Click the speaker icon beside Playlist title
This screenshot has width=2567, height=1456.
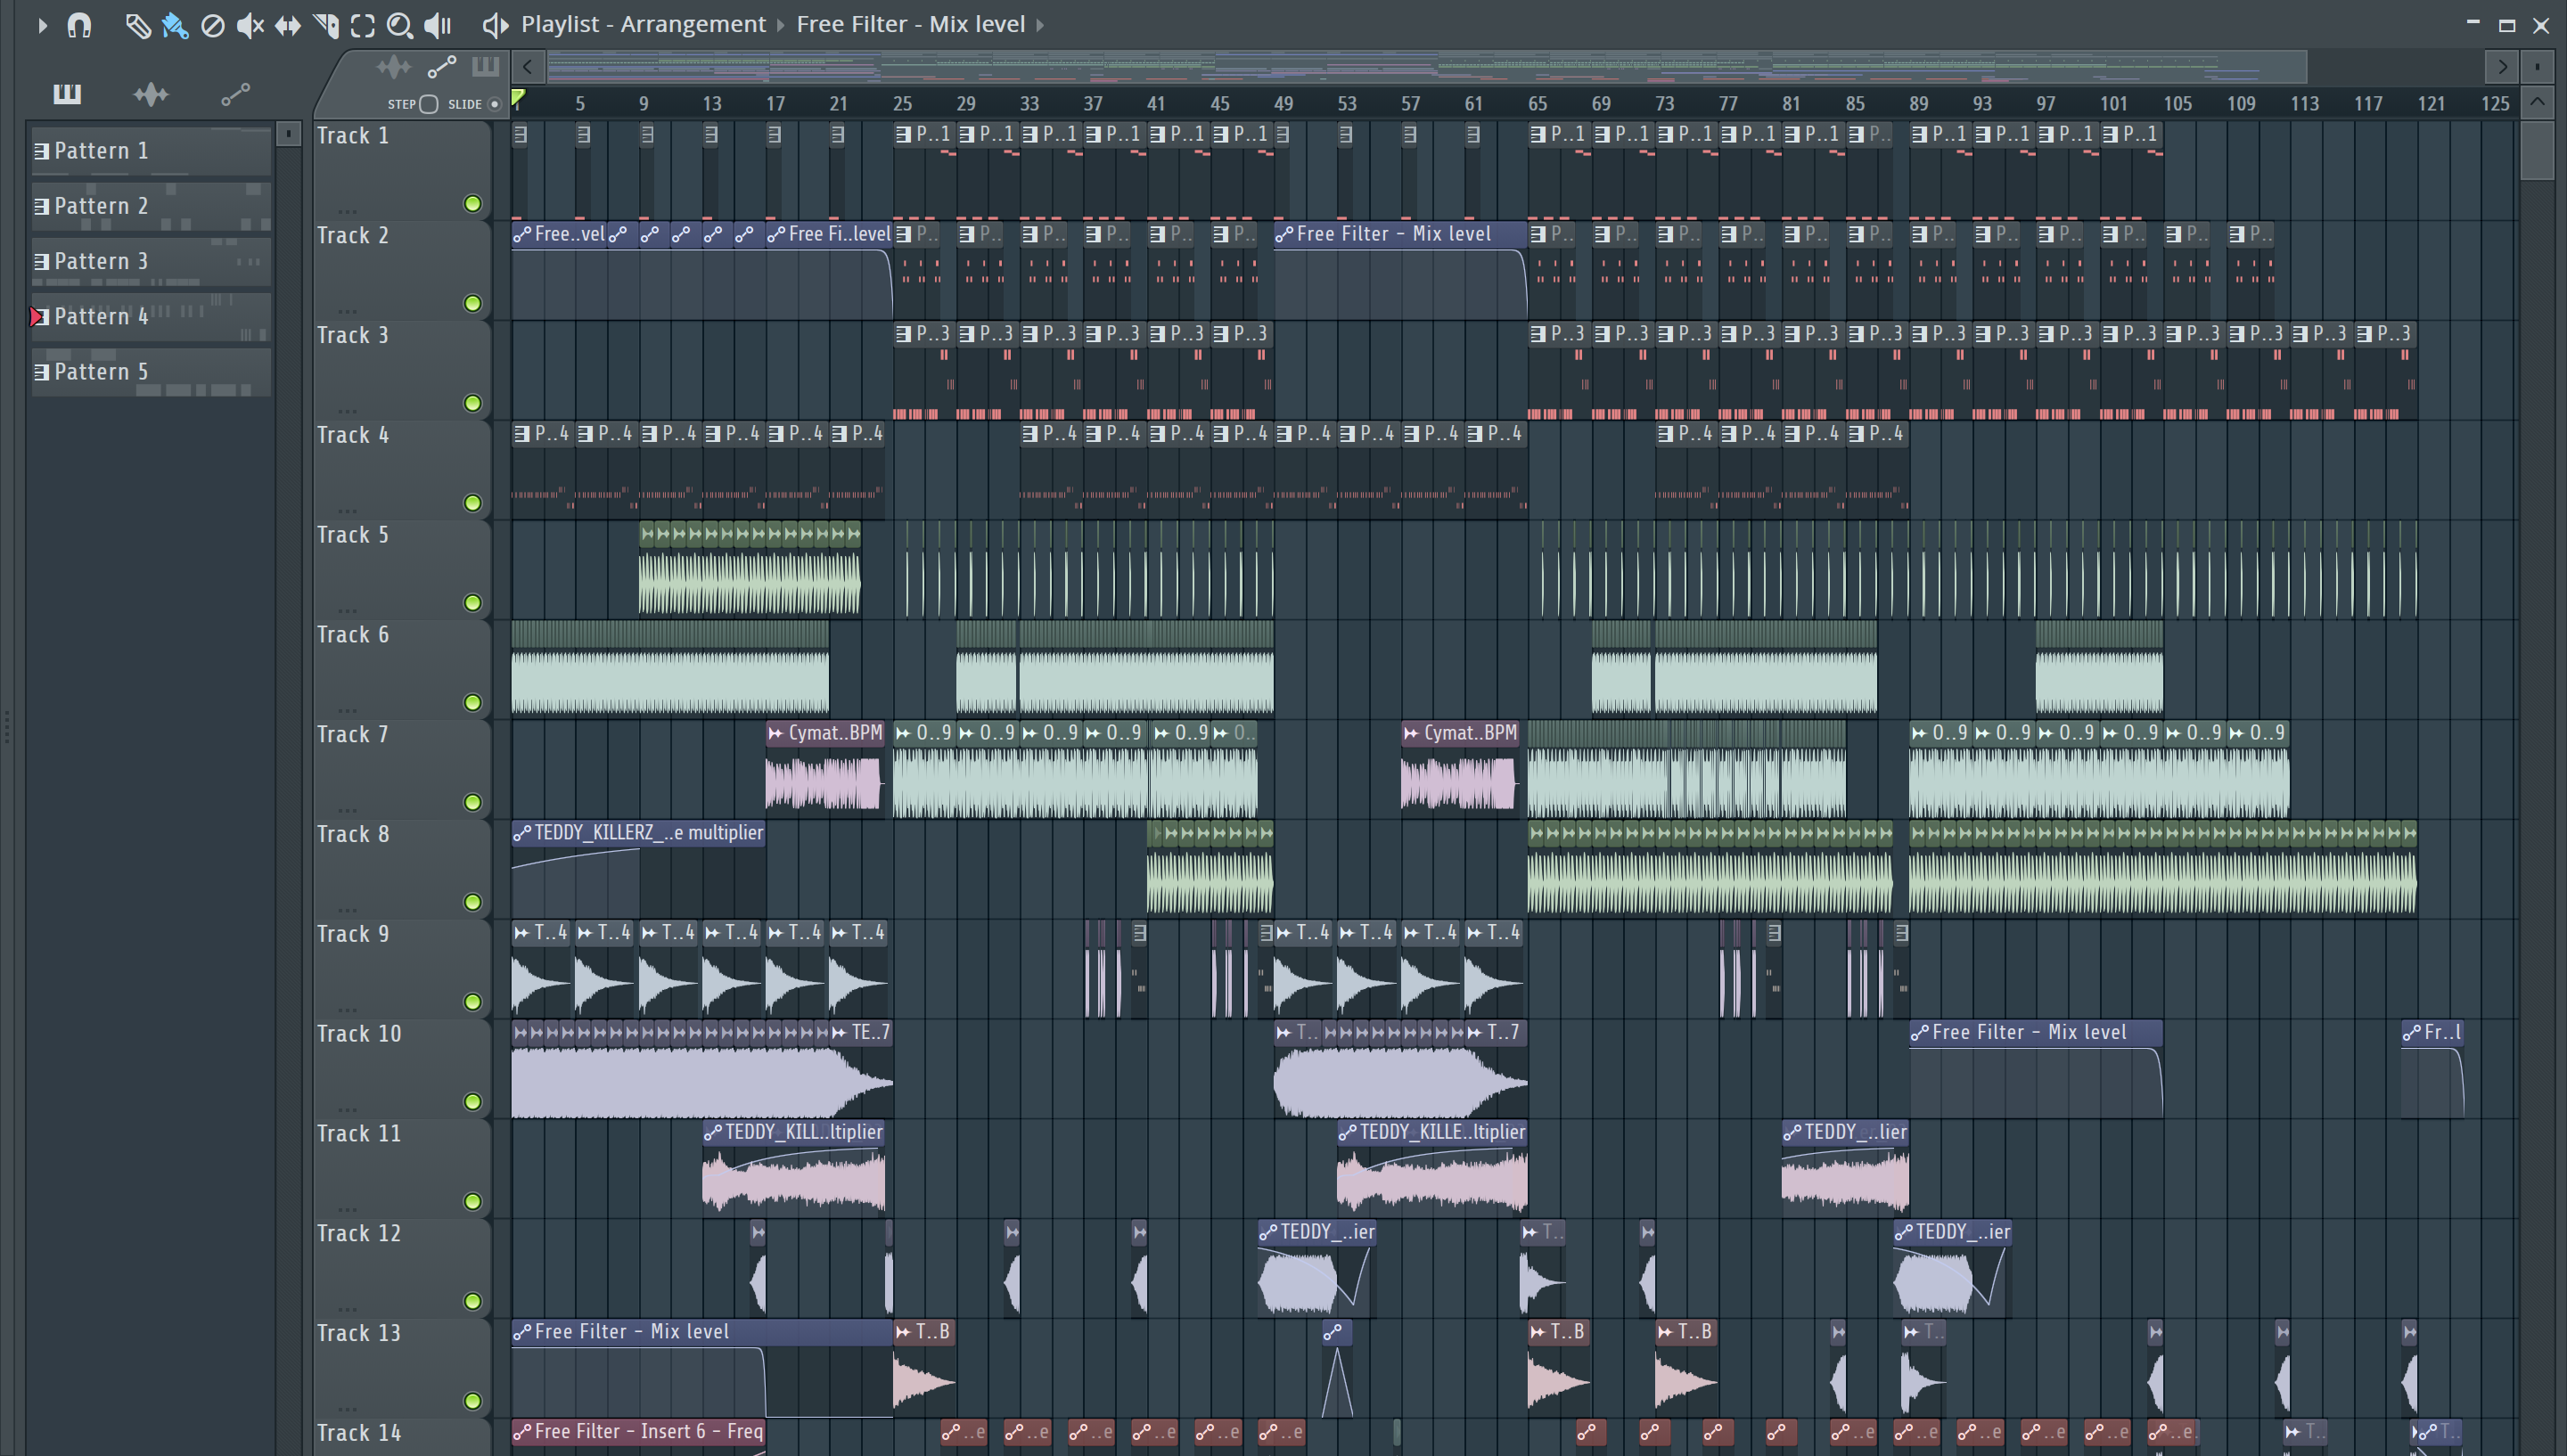click(x=495, y=25)
